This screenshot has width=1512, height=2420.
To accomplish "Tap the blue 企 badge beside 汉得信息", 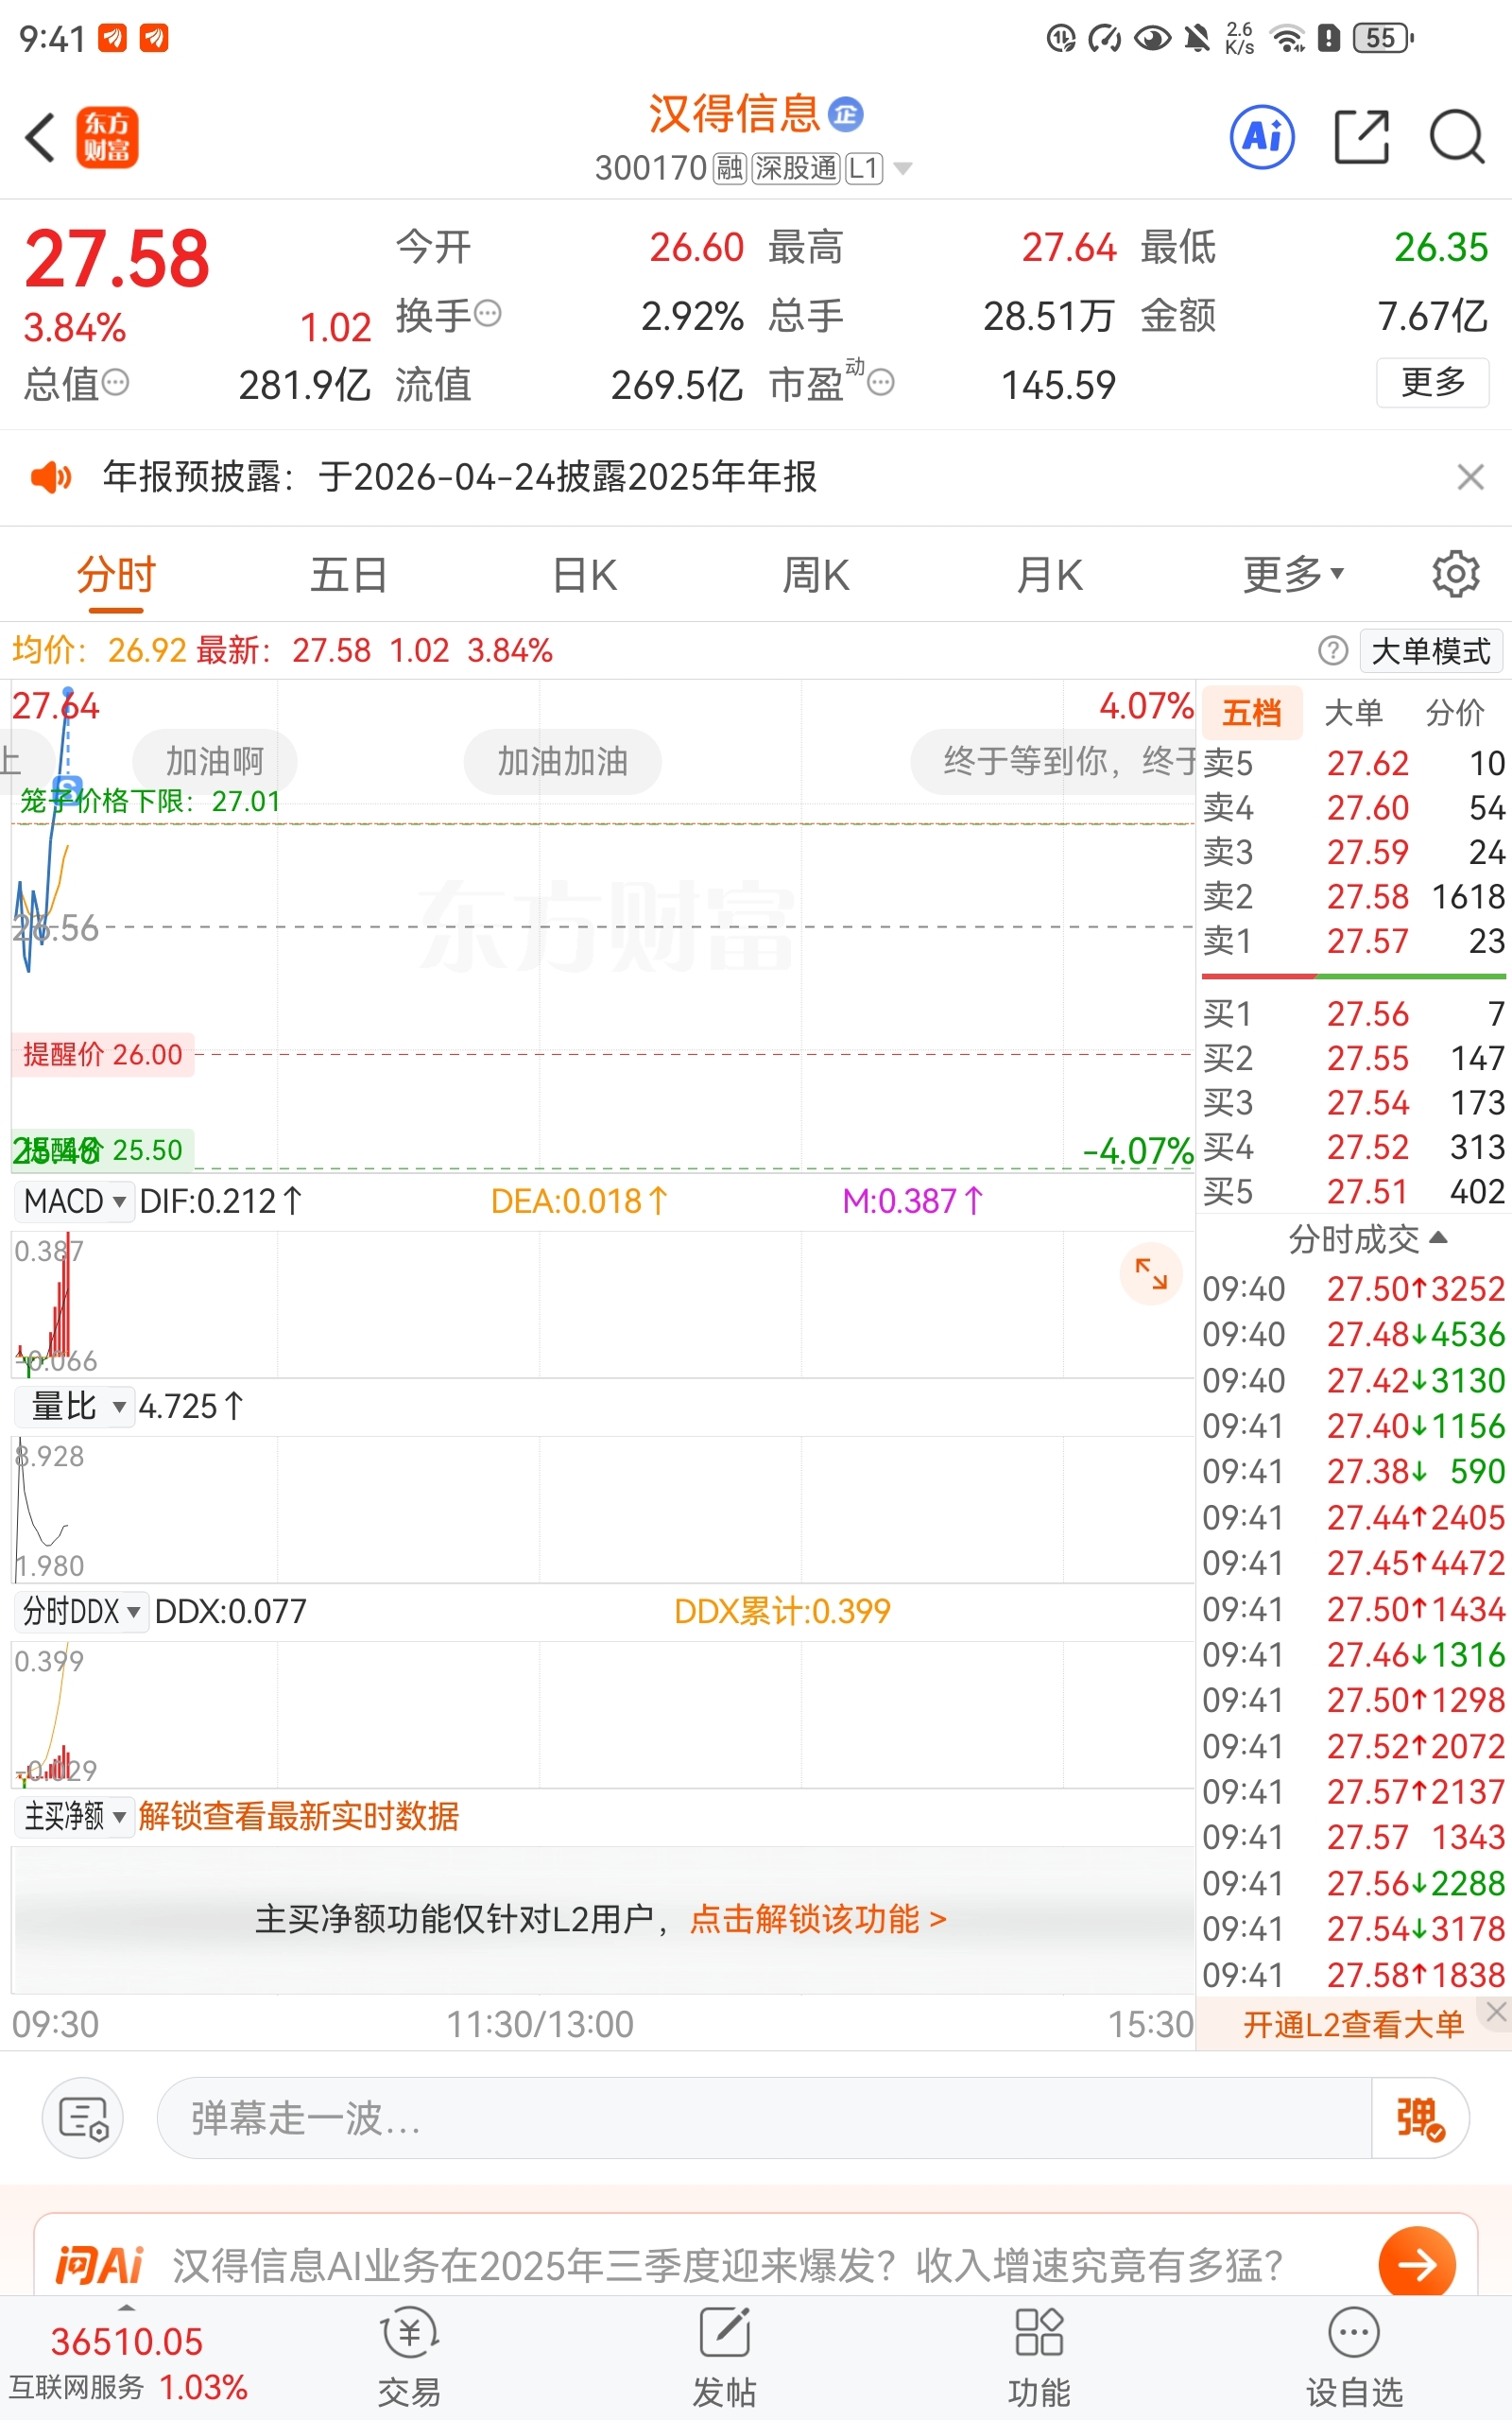I will point(846,114).
